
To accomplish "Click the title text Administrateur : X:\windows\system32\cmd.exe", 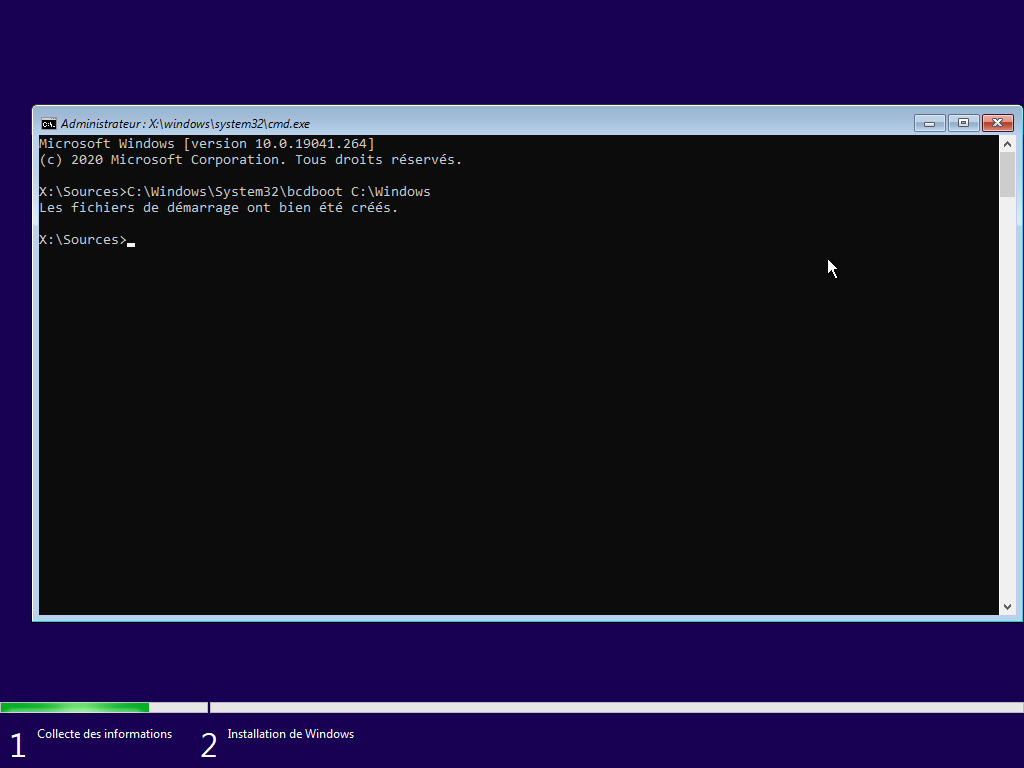I will [185, 123].
